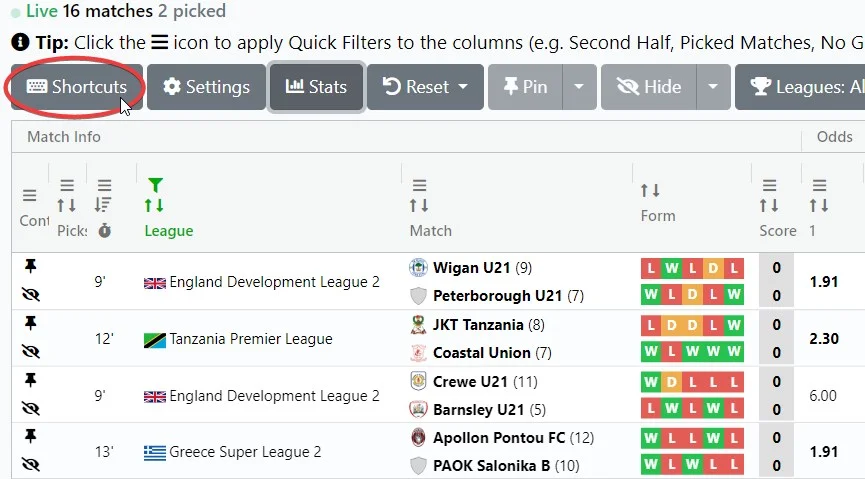Pin the Crewe U21 match row
The image size is (865, 479).
coord(30,380)
